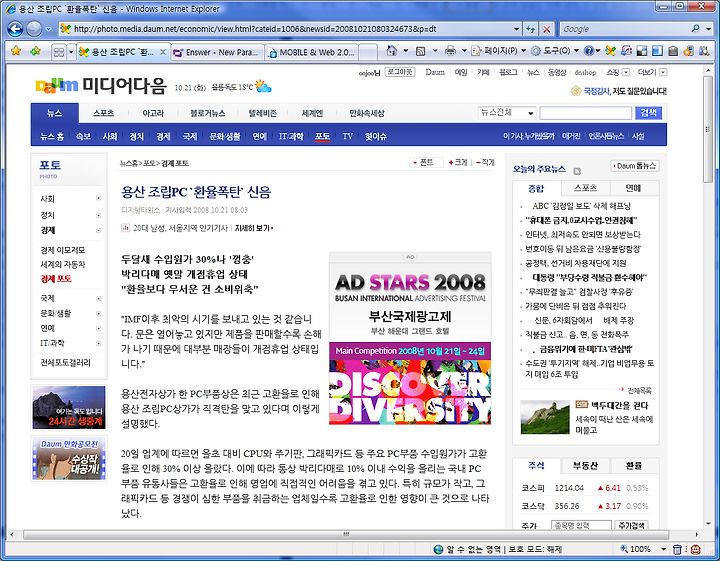The image size is (720, 561).
Task: Click the smiley face icon in status bar
Action: pyautogui.click(x=695, y=549)
